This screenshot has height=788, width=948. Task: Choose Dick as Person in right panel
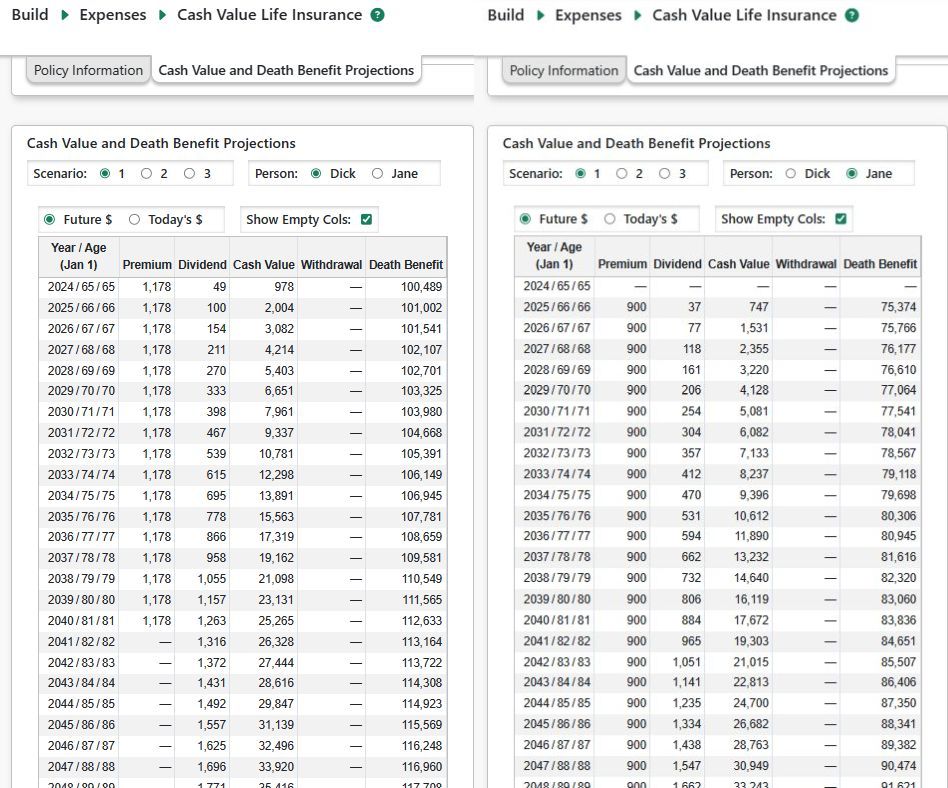790,174
